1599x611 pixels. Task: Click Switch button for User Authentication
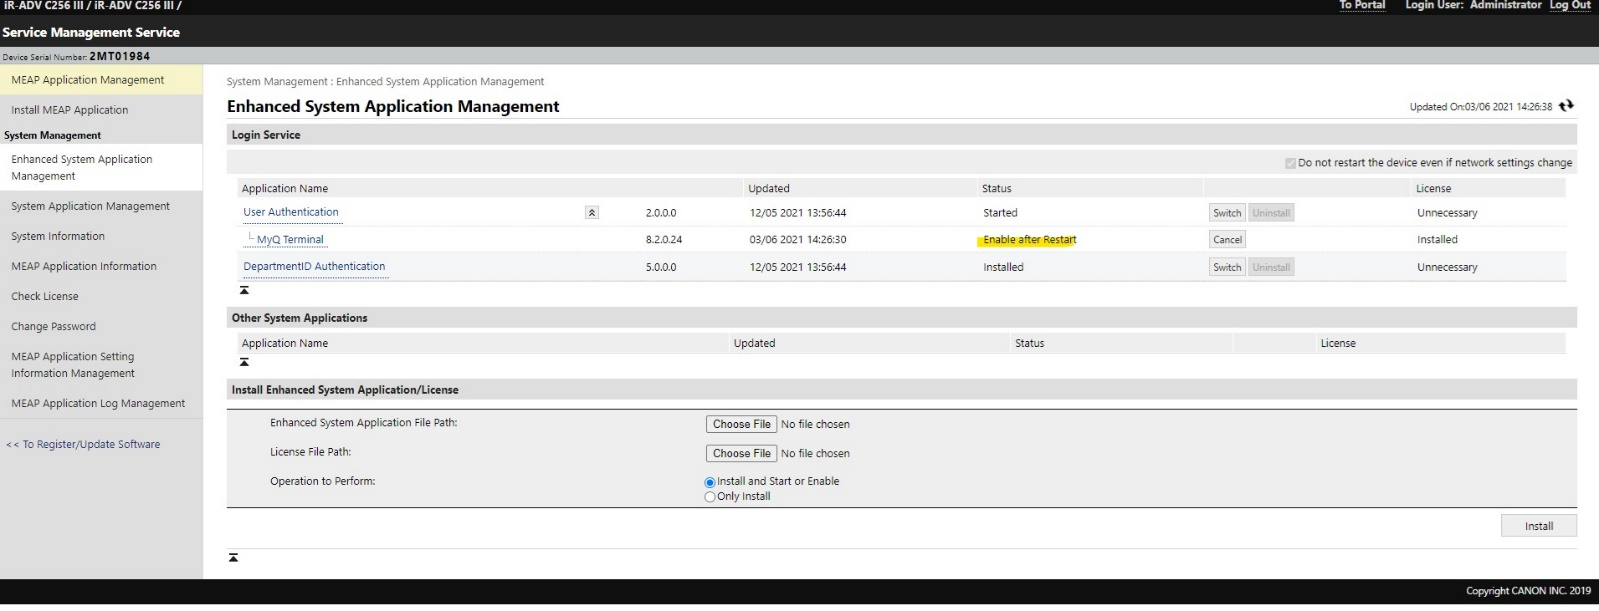point(1227,213)
